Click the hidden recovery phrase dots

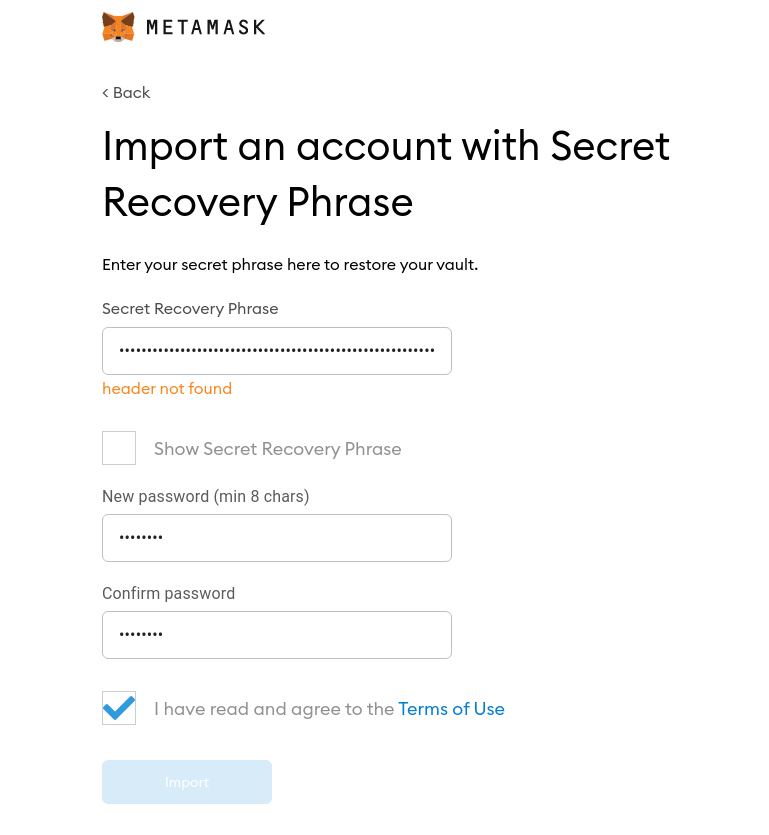277,348
